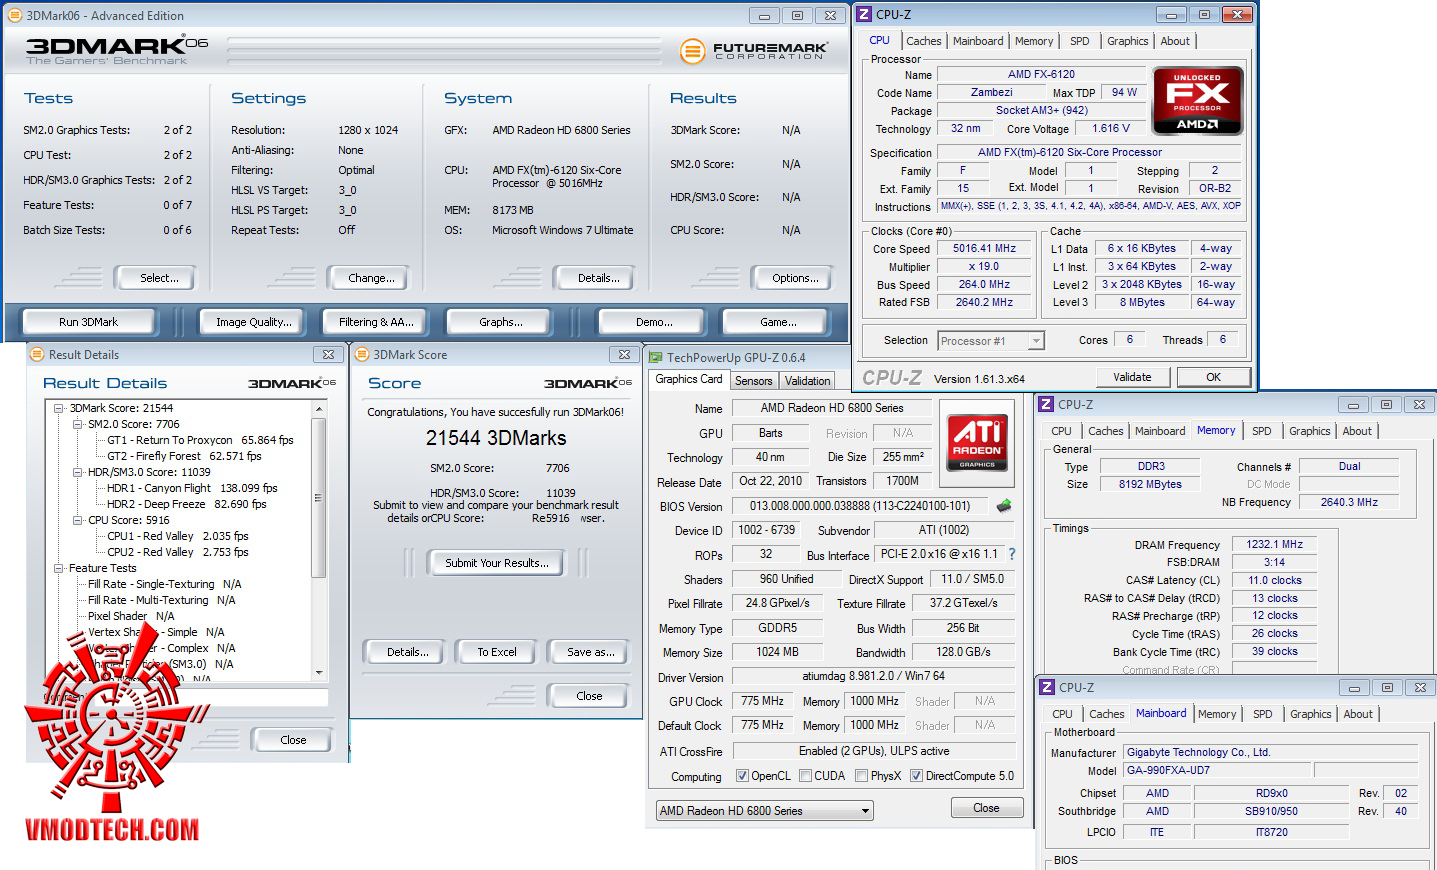Click the CPU-Z icon in top window title

pyautogui.click(x=865, y=15)
